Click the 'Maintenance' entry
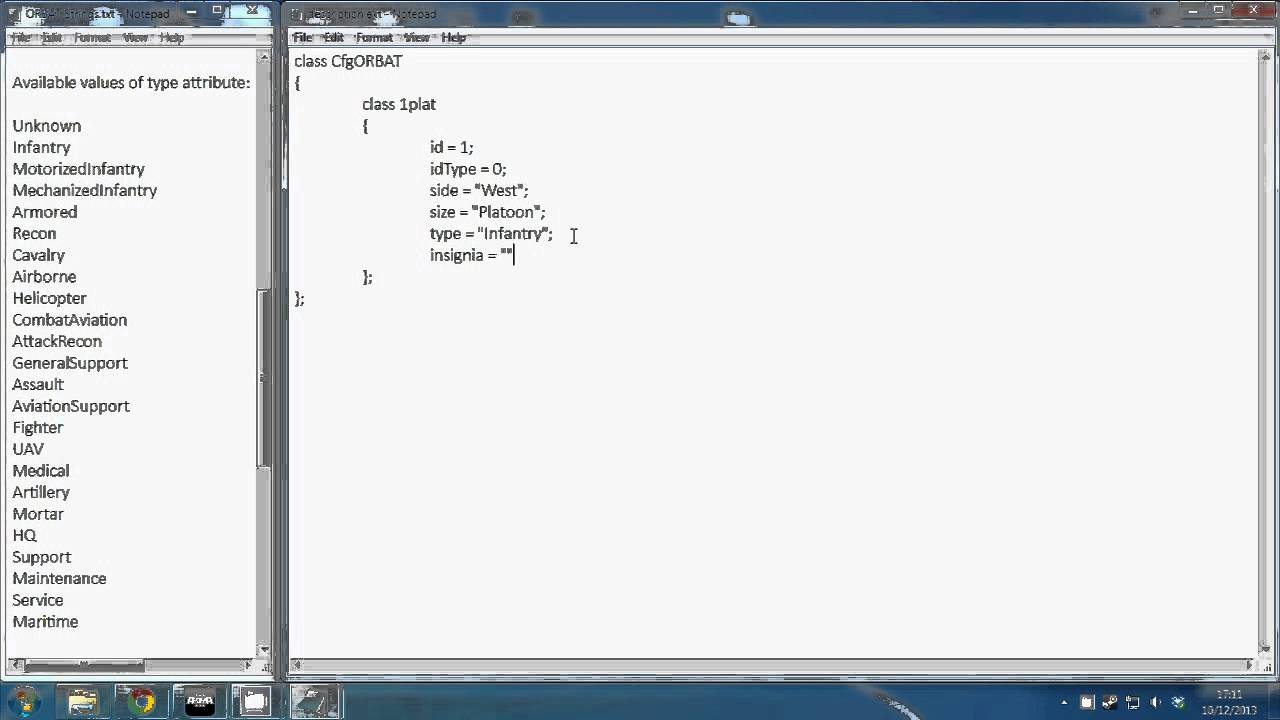This screenshot has height=720, width=1280. (x=59, y=578)
